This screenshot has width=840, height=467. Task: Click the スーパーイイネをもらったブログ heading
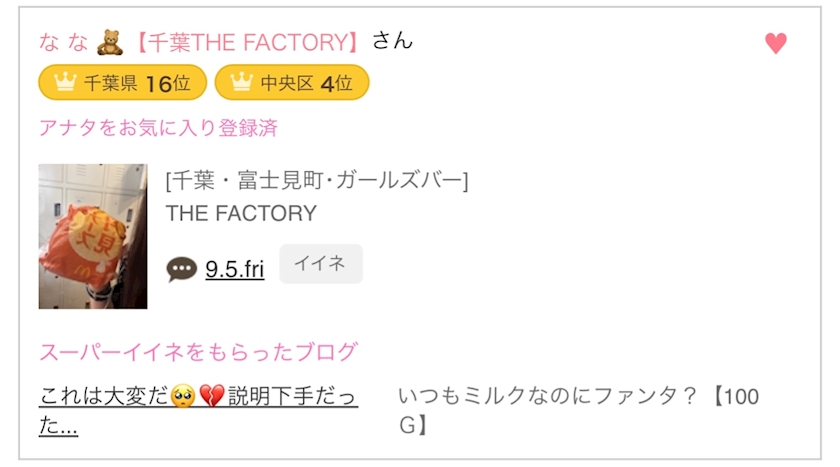197,352
